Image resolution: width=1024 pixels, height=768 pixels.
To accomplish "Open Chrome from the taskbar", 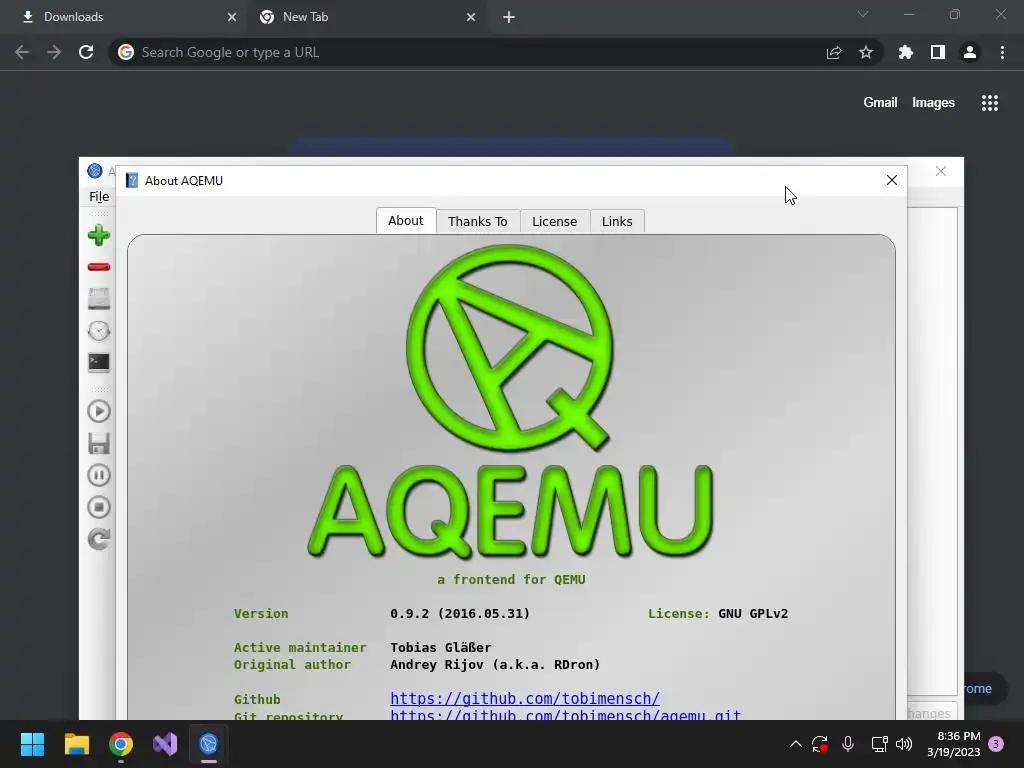I will [x=121, y=744].
